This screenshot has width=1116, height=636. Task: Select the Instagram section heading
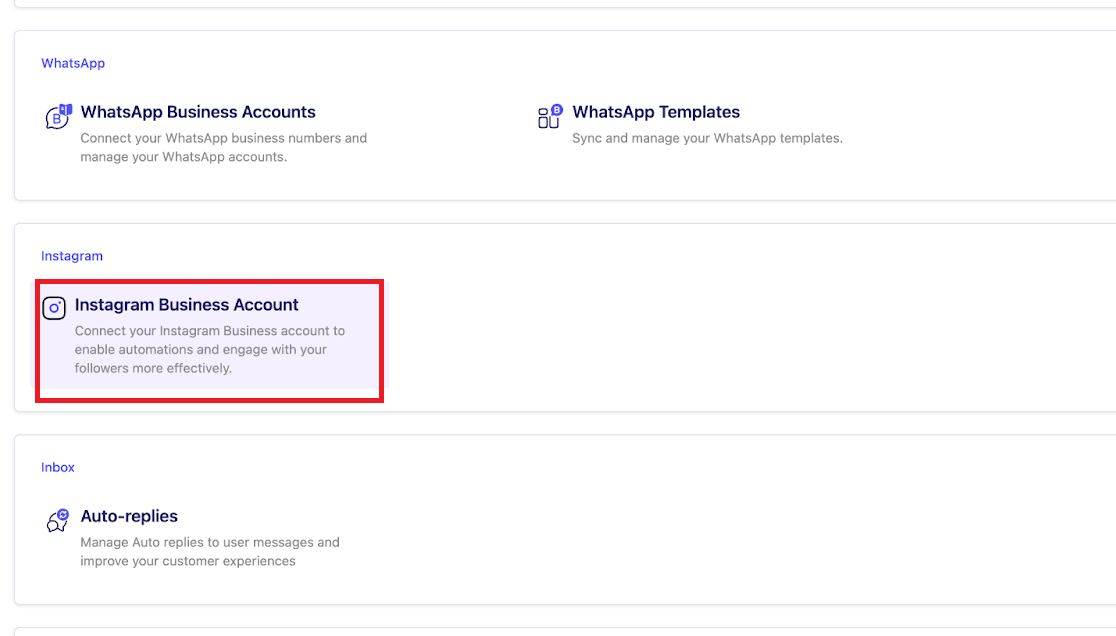[x=72, y=256]
